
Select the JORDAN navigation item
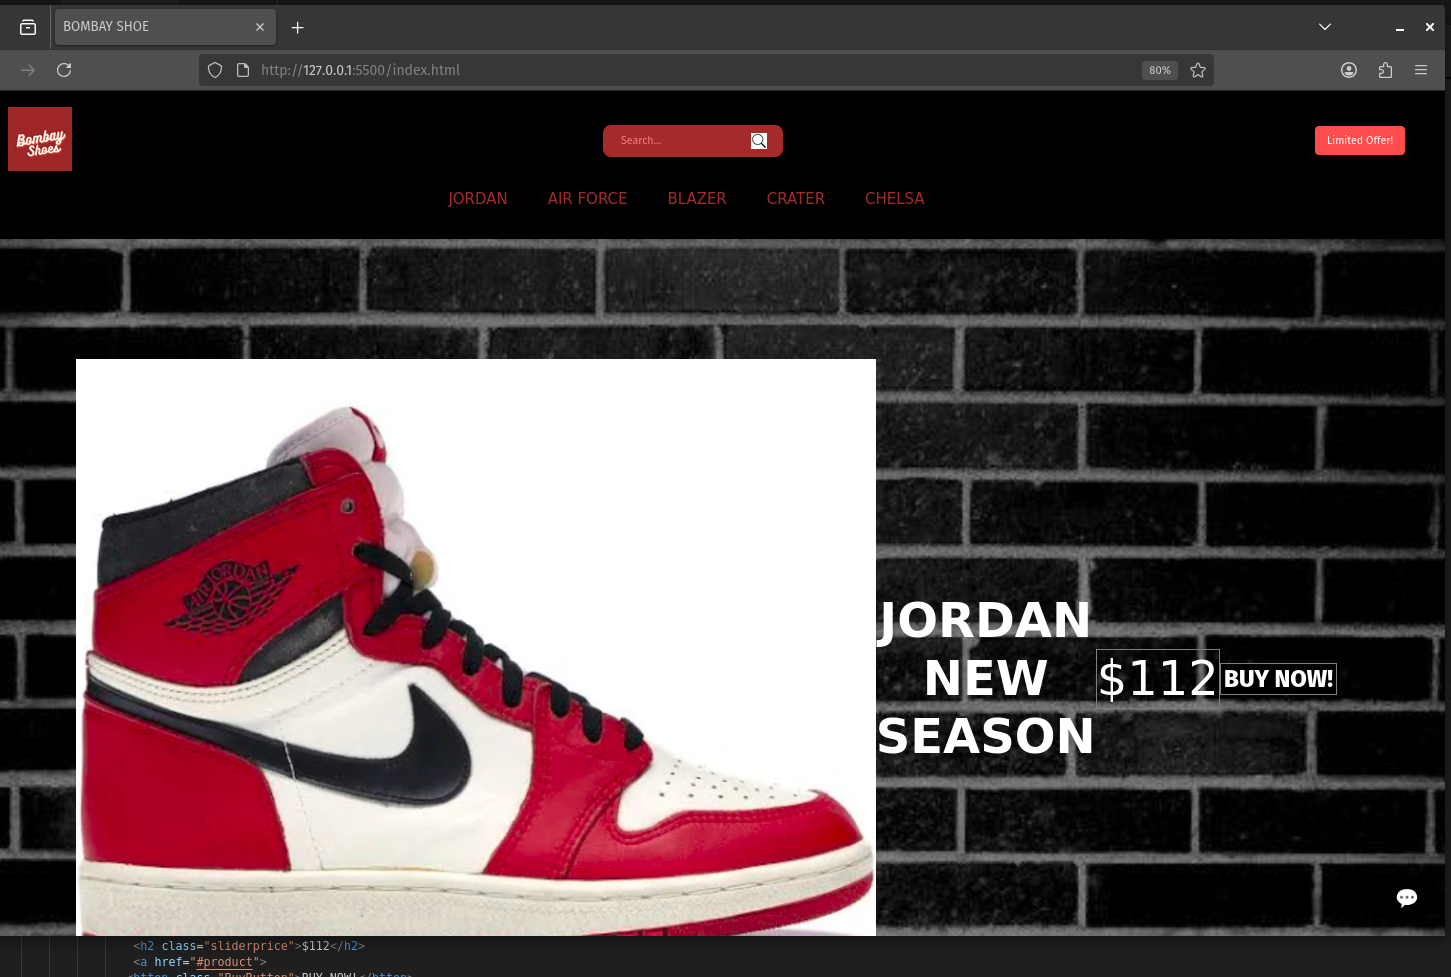(x=477, y=199)
